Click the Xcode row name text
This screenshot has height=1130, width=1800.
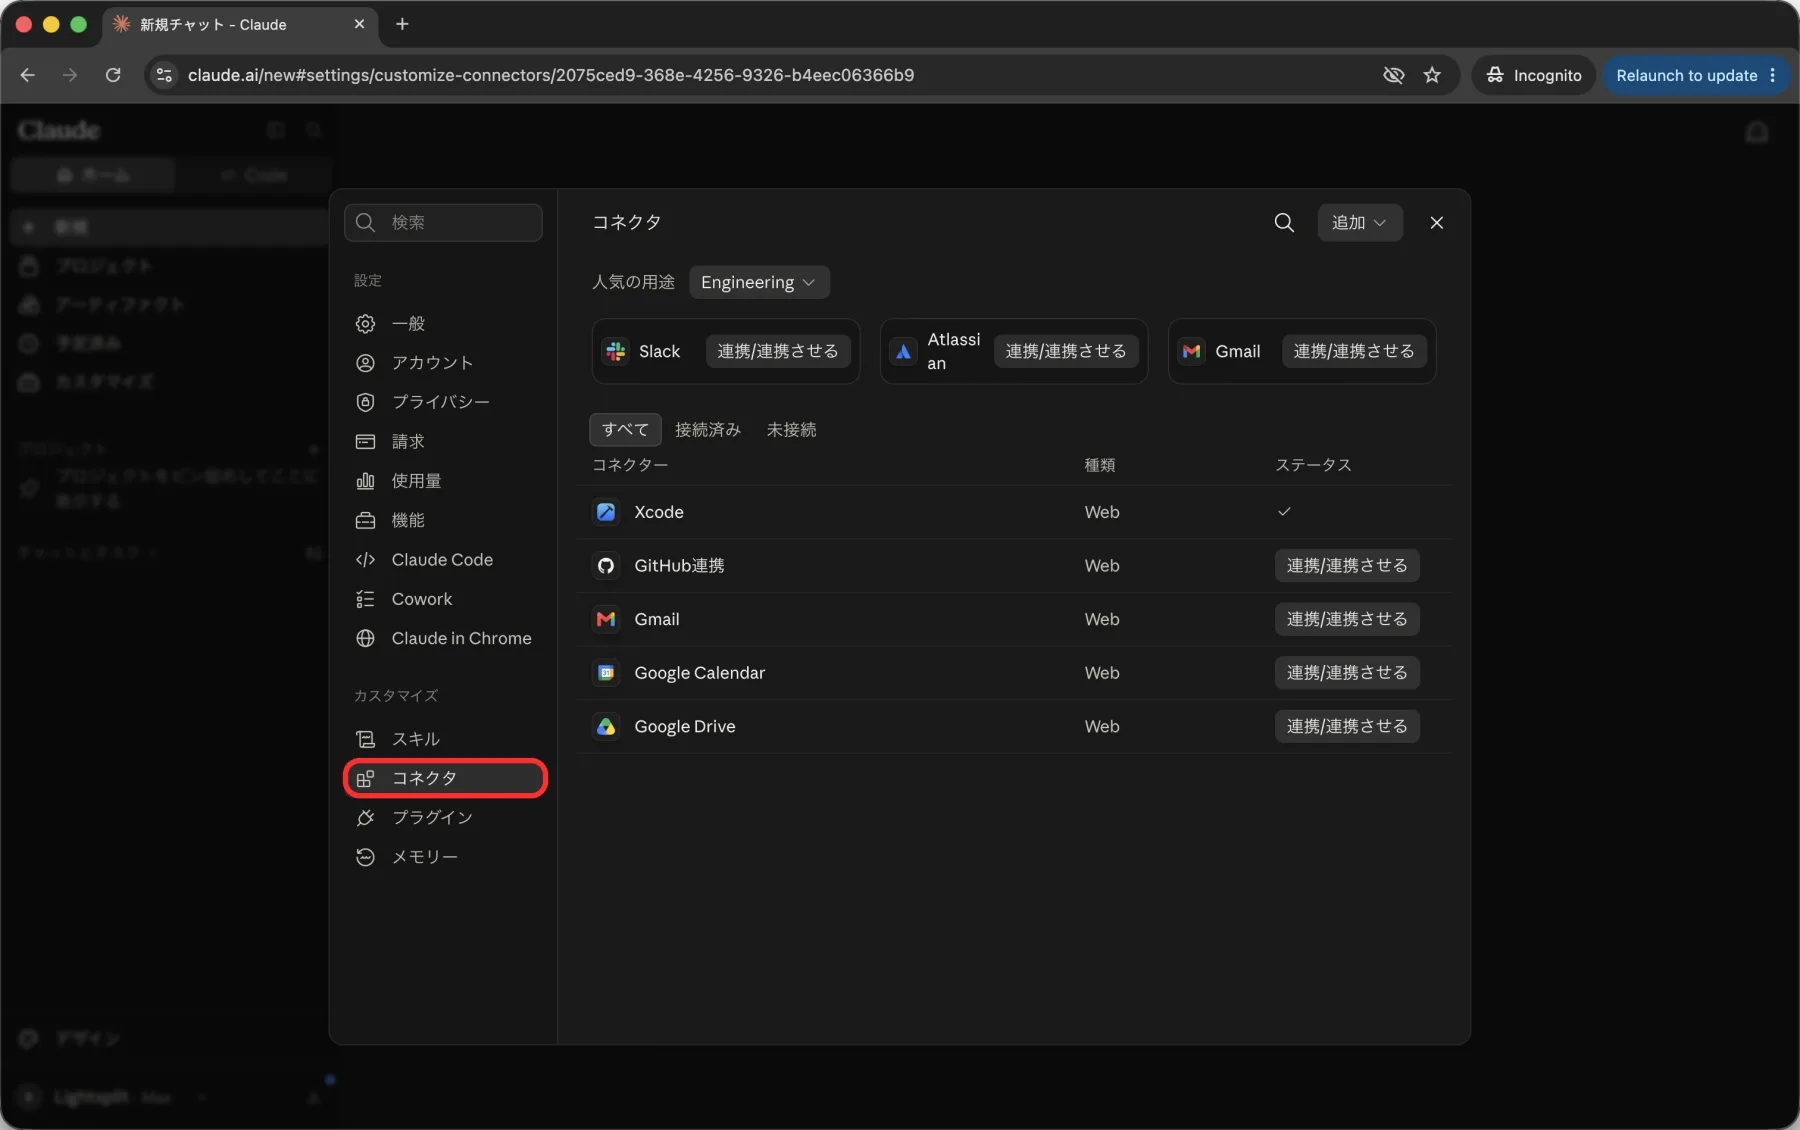[x=659, y=512]
